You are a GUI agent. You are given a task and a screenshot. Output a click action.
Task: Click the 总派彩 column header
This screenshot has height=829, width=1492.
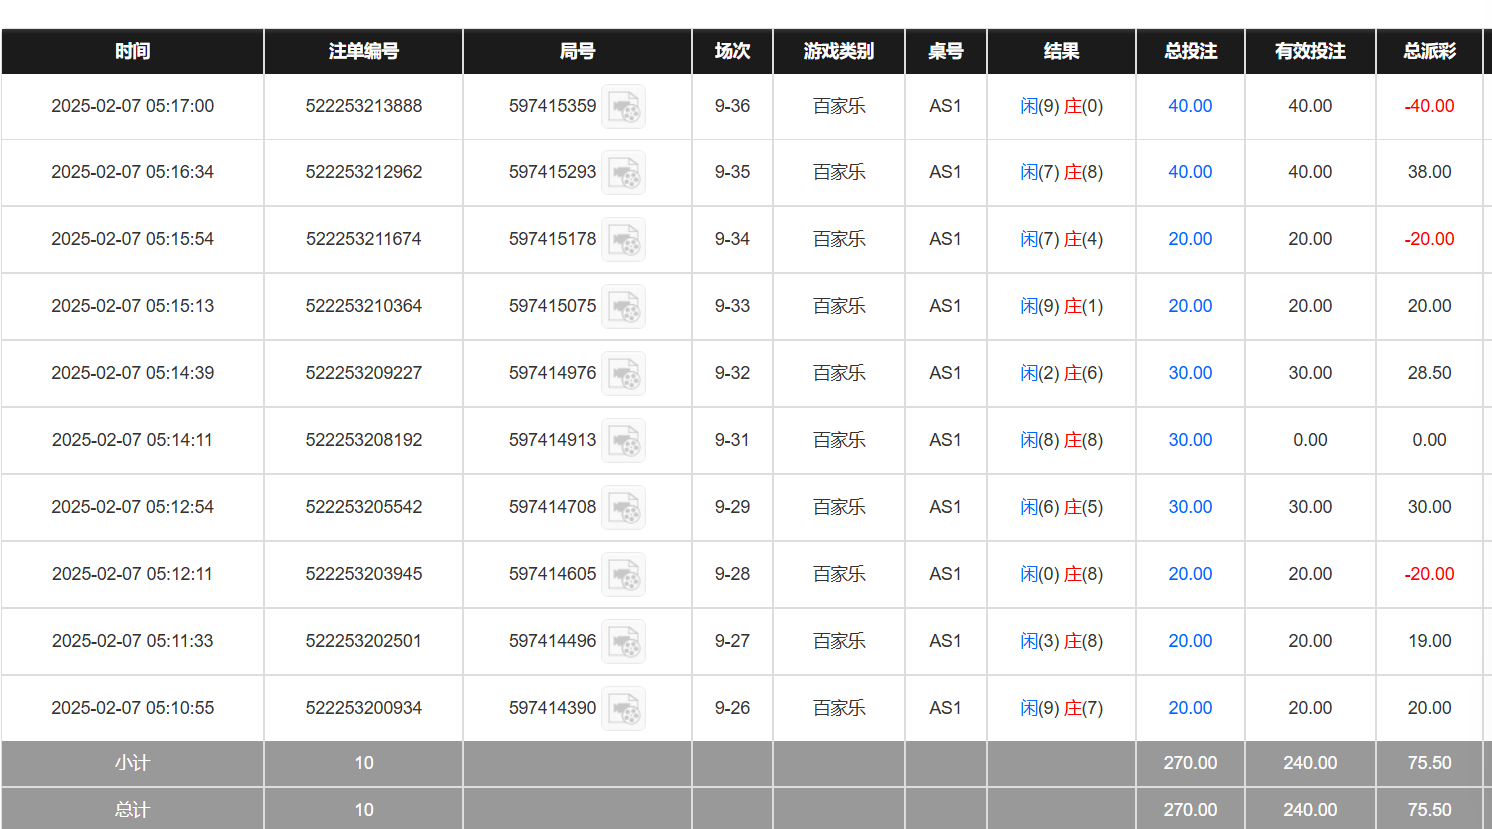[x=1428, y=51]
